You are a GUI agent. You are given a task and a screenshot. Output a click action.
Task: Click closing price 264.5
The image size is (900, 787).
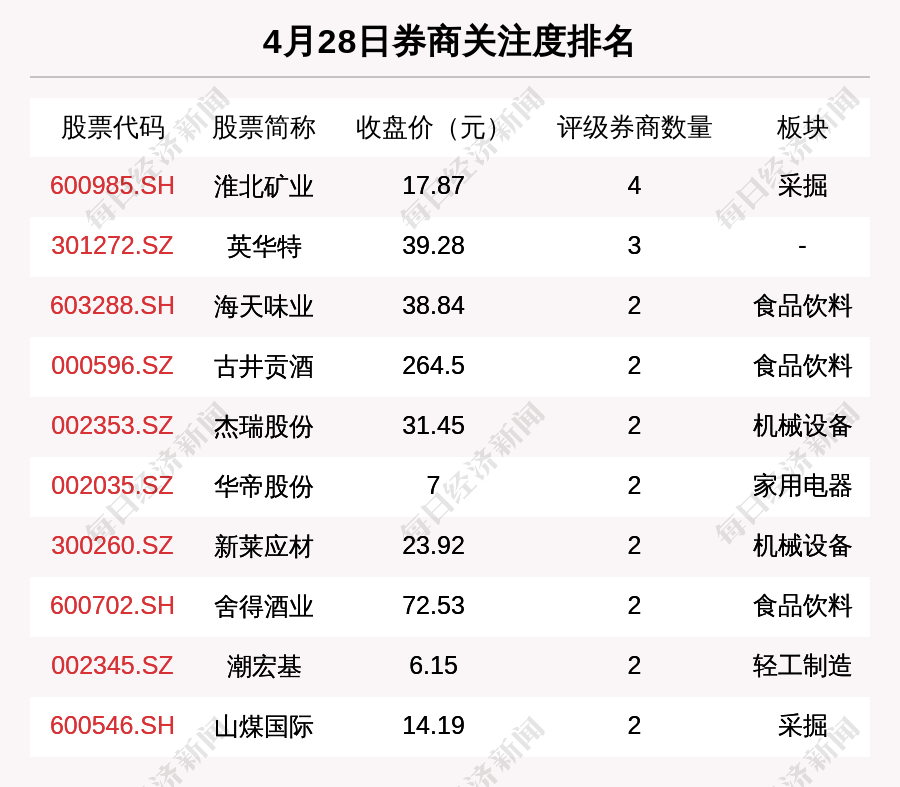point(433,366)
